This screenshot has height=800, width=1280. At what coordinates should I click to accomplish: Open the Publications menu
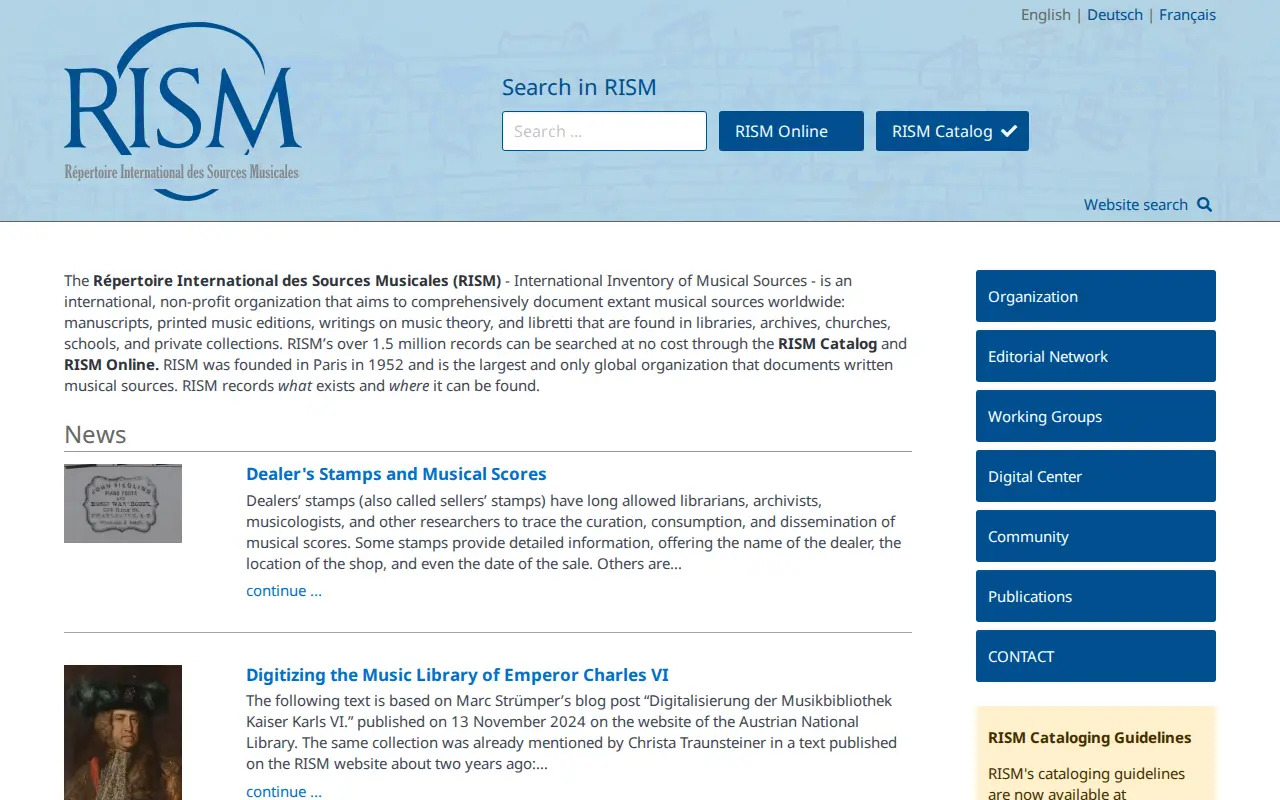click(1096, 596)
